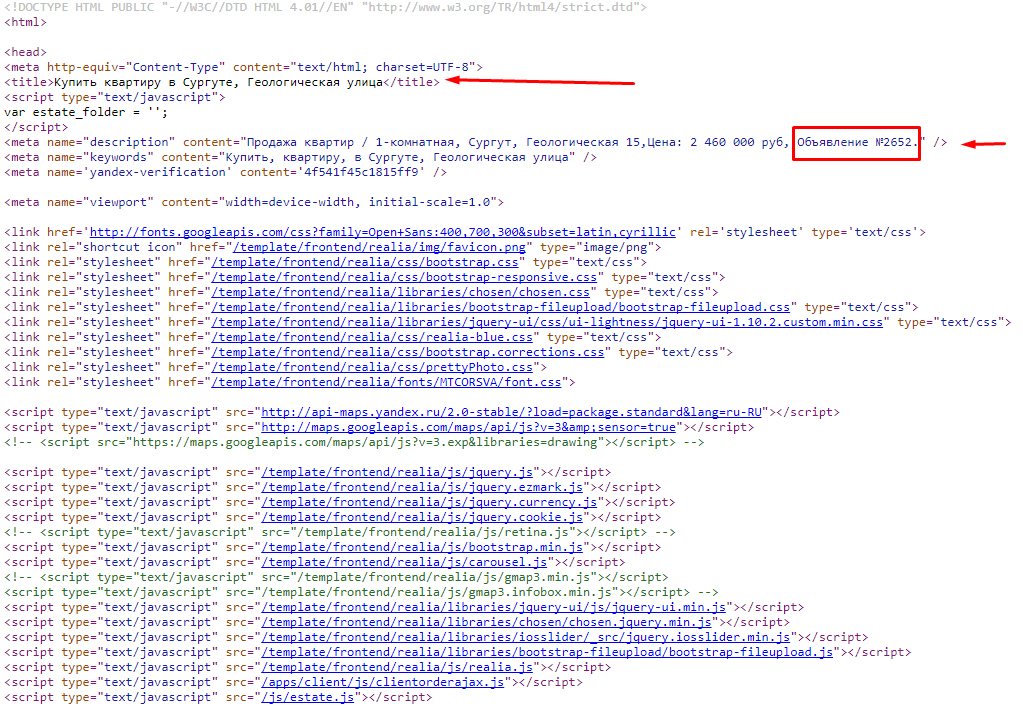Click the highlighted Объявление №2652 text
This screenshot has width=1023, height=707.
coord(856,143)
